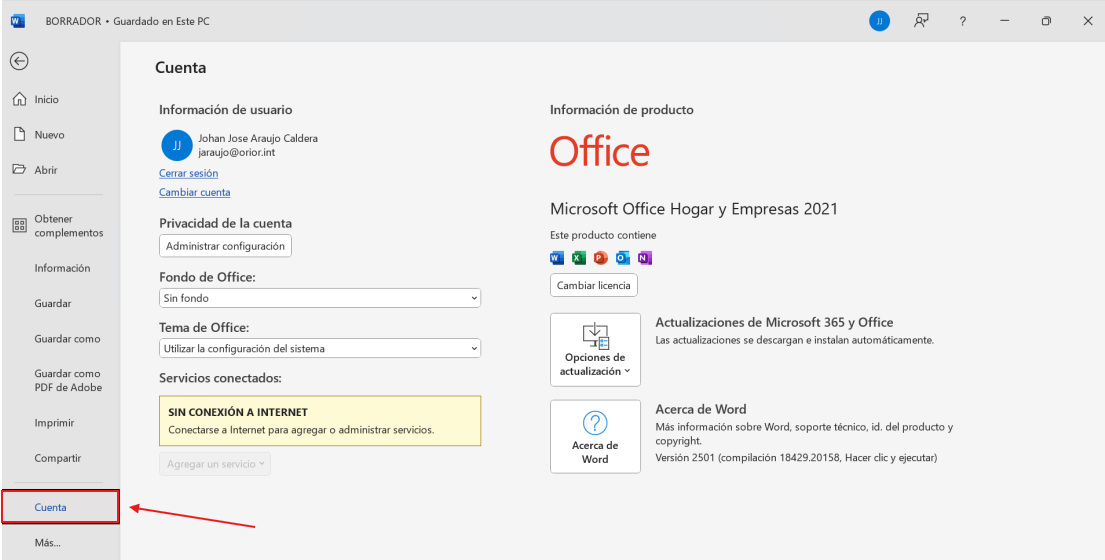Click the user avatar in title bar

click(879, 21)
